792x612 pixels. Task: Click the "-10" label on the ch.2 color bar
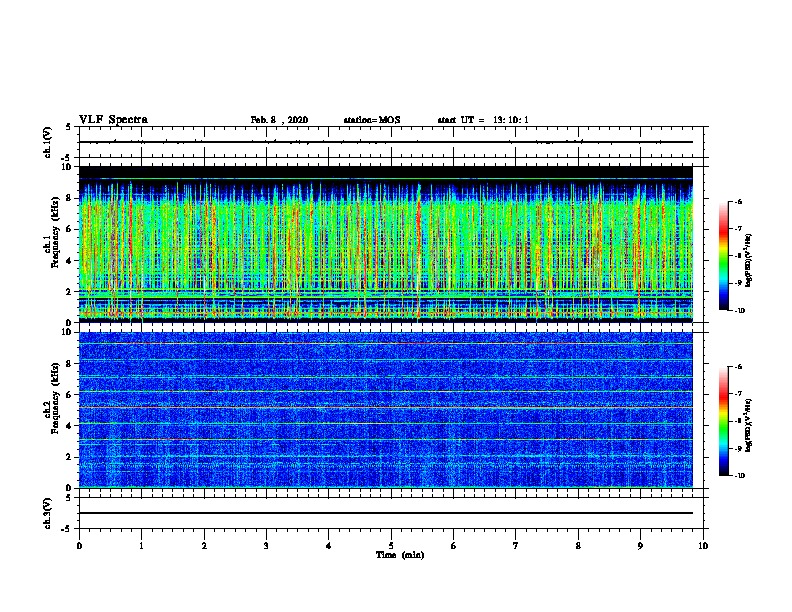coord(739,476)
